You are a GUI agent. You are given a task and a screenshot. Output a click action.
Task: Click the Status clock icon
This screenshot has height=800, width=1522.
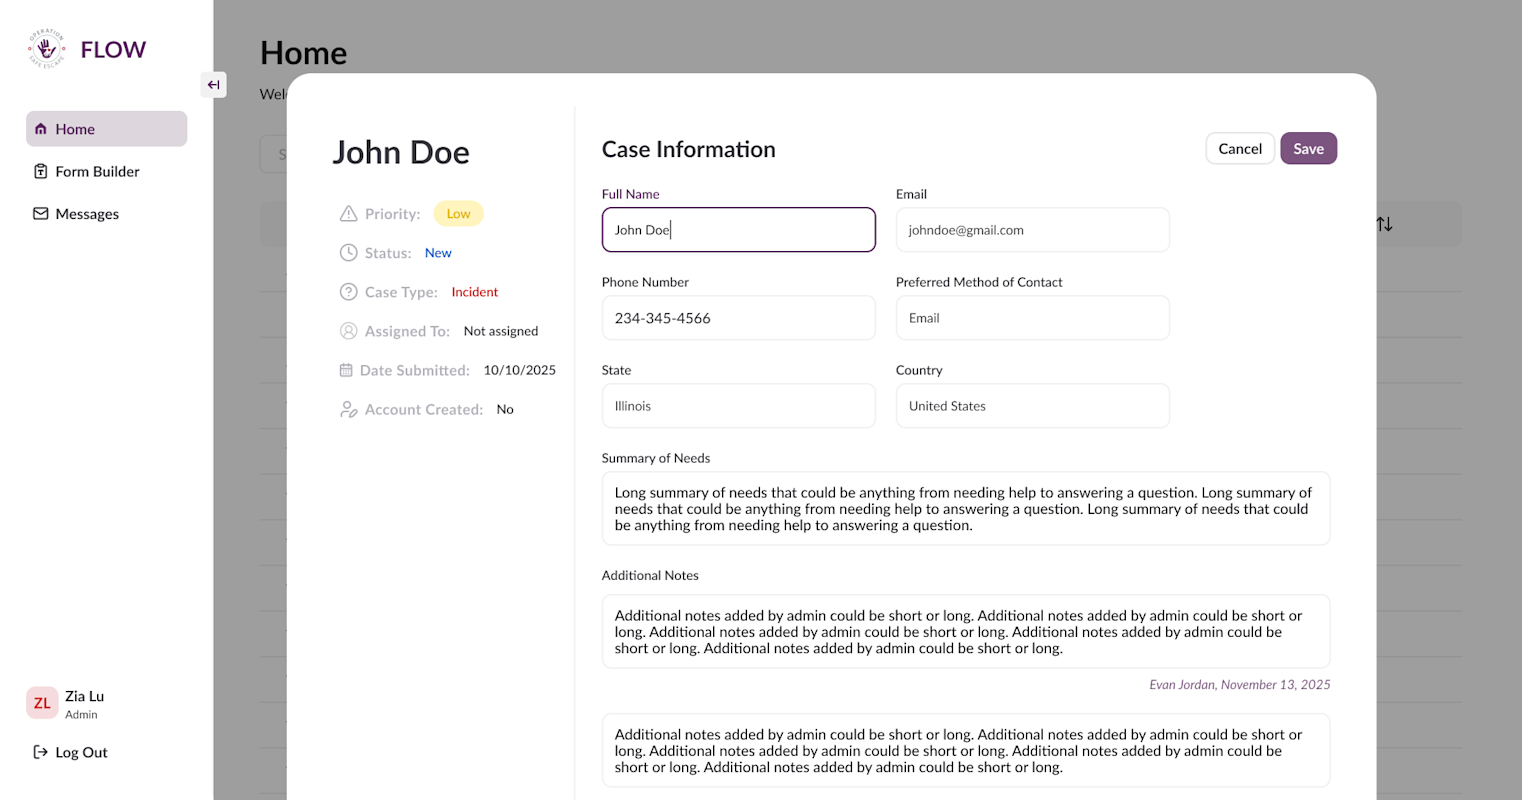(x=348, y=253)
